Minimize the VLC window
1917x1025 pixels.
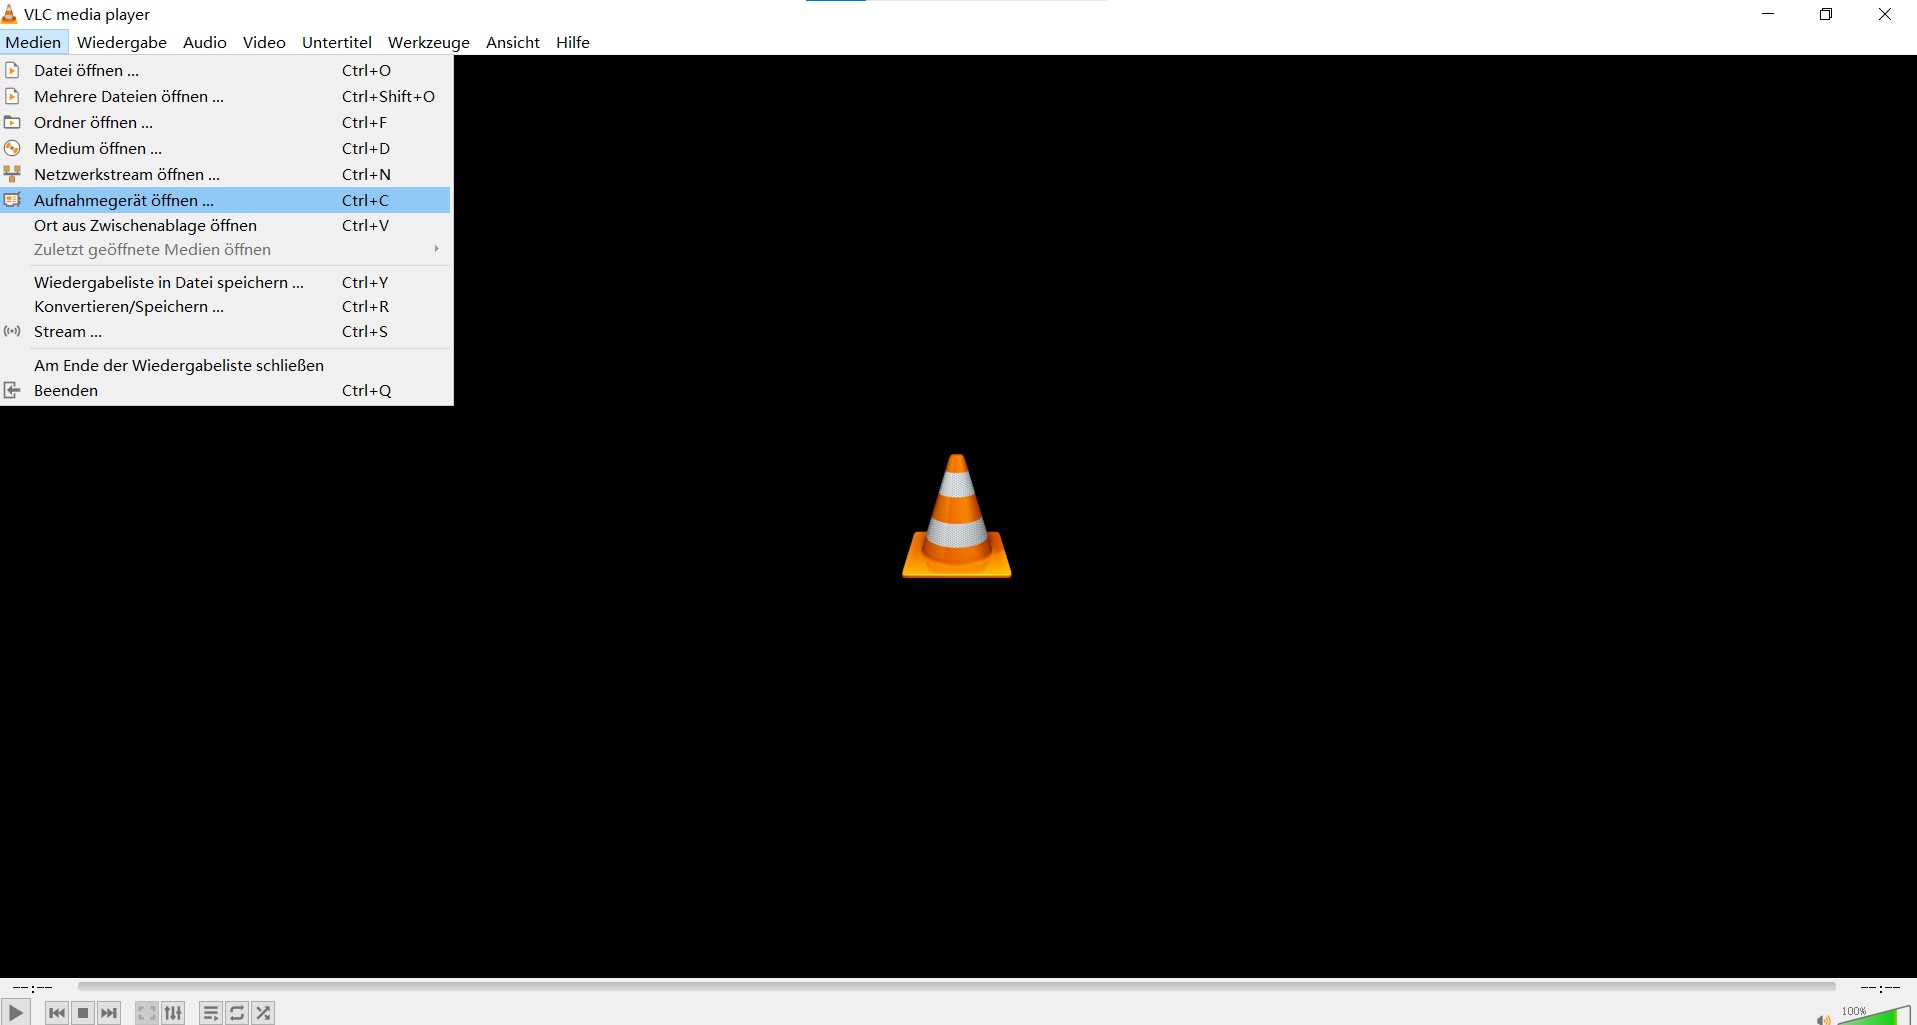1768,14
